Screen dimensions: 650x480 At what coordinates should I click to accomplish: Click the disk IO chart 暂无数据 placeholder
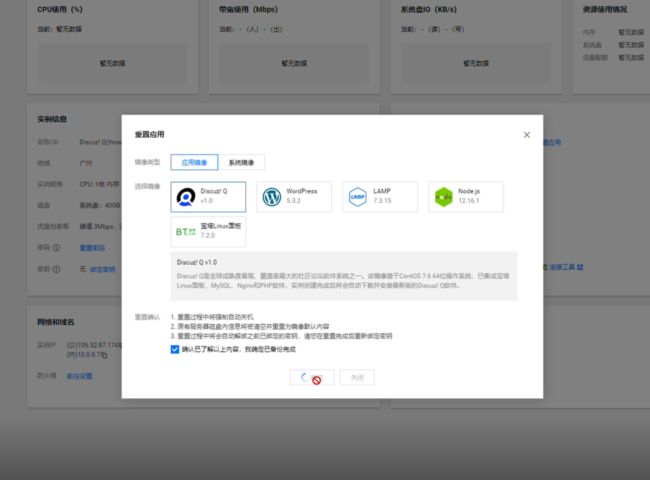tap(476, 63)
